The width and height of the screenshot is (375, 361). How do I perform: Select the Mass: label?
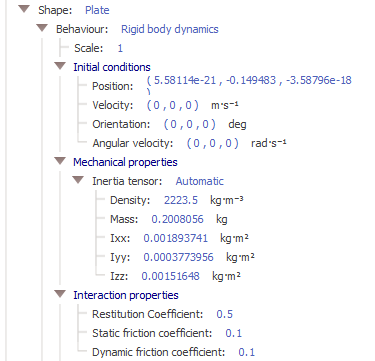coord(124,219)
